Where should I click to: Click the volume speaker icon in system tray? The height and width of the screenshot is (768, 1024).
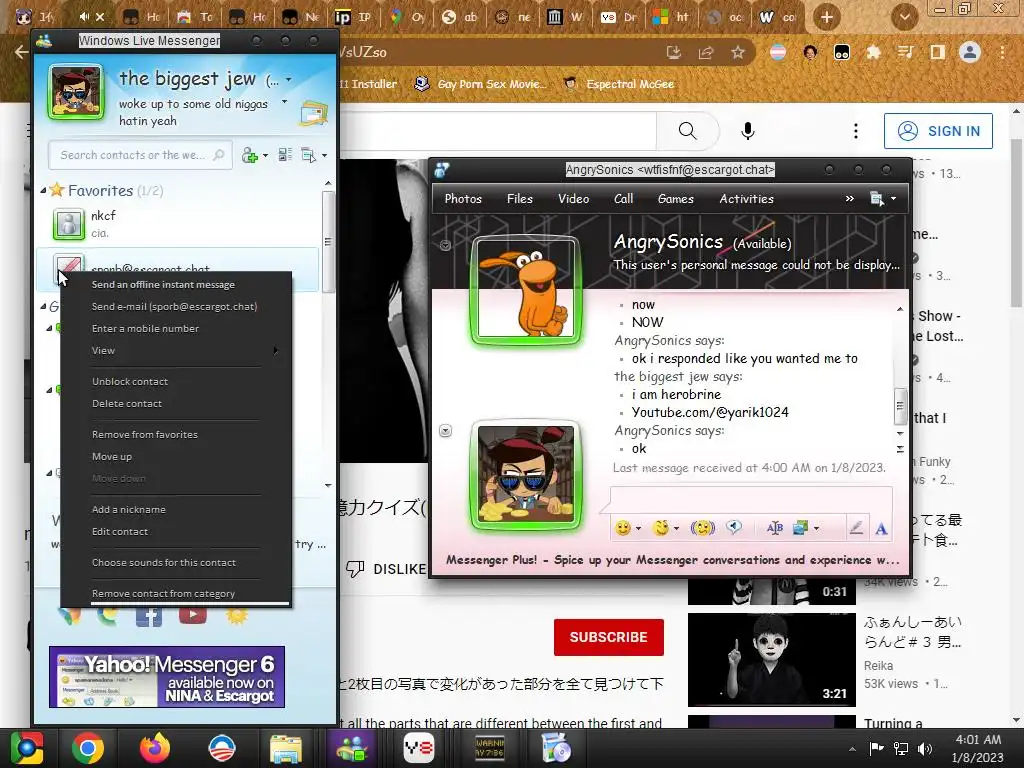click(x=925, y=749)
